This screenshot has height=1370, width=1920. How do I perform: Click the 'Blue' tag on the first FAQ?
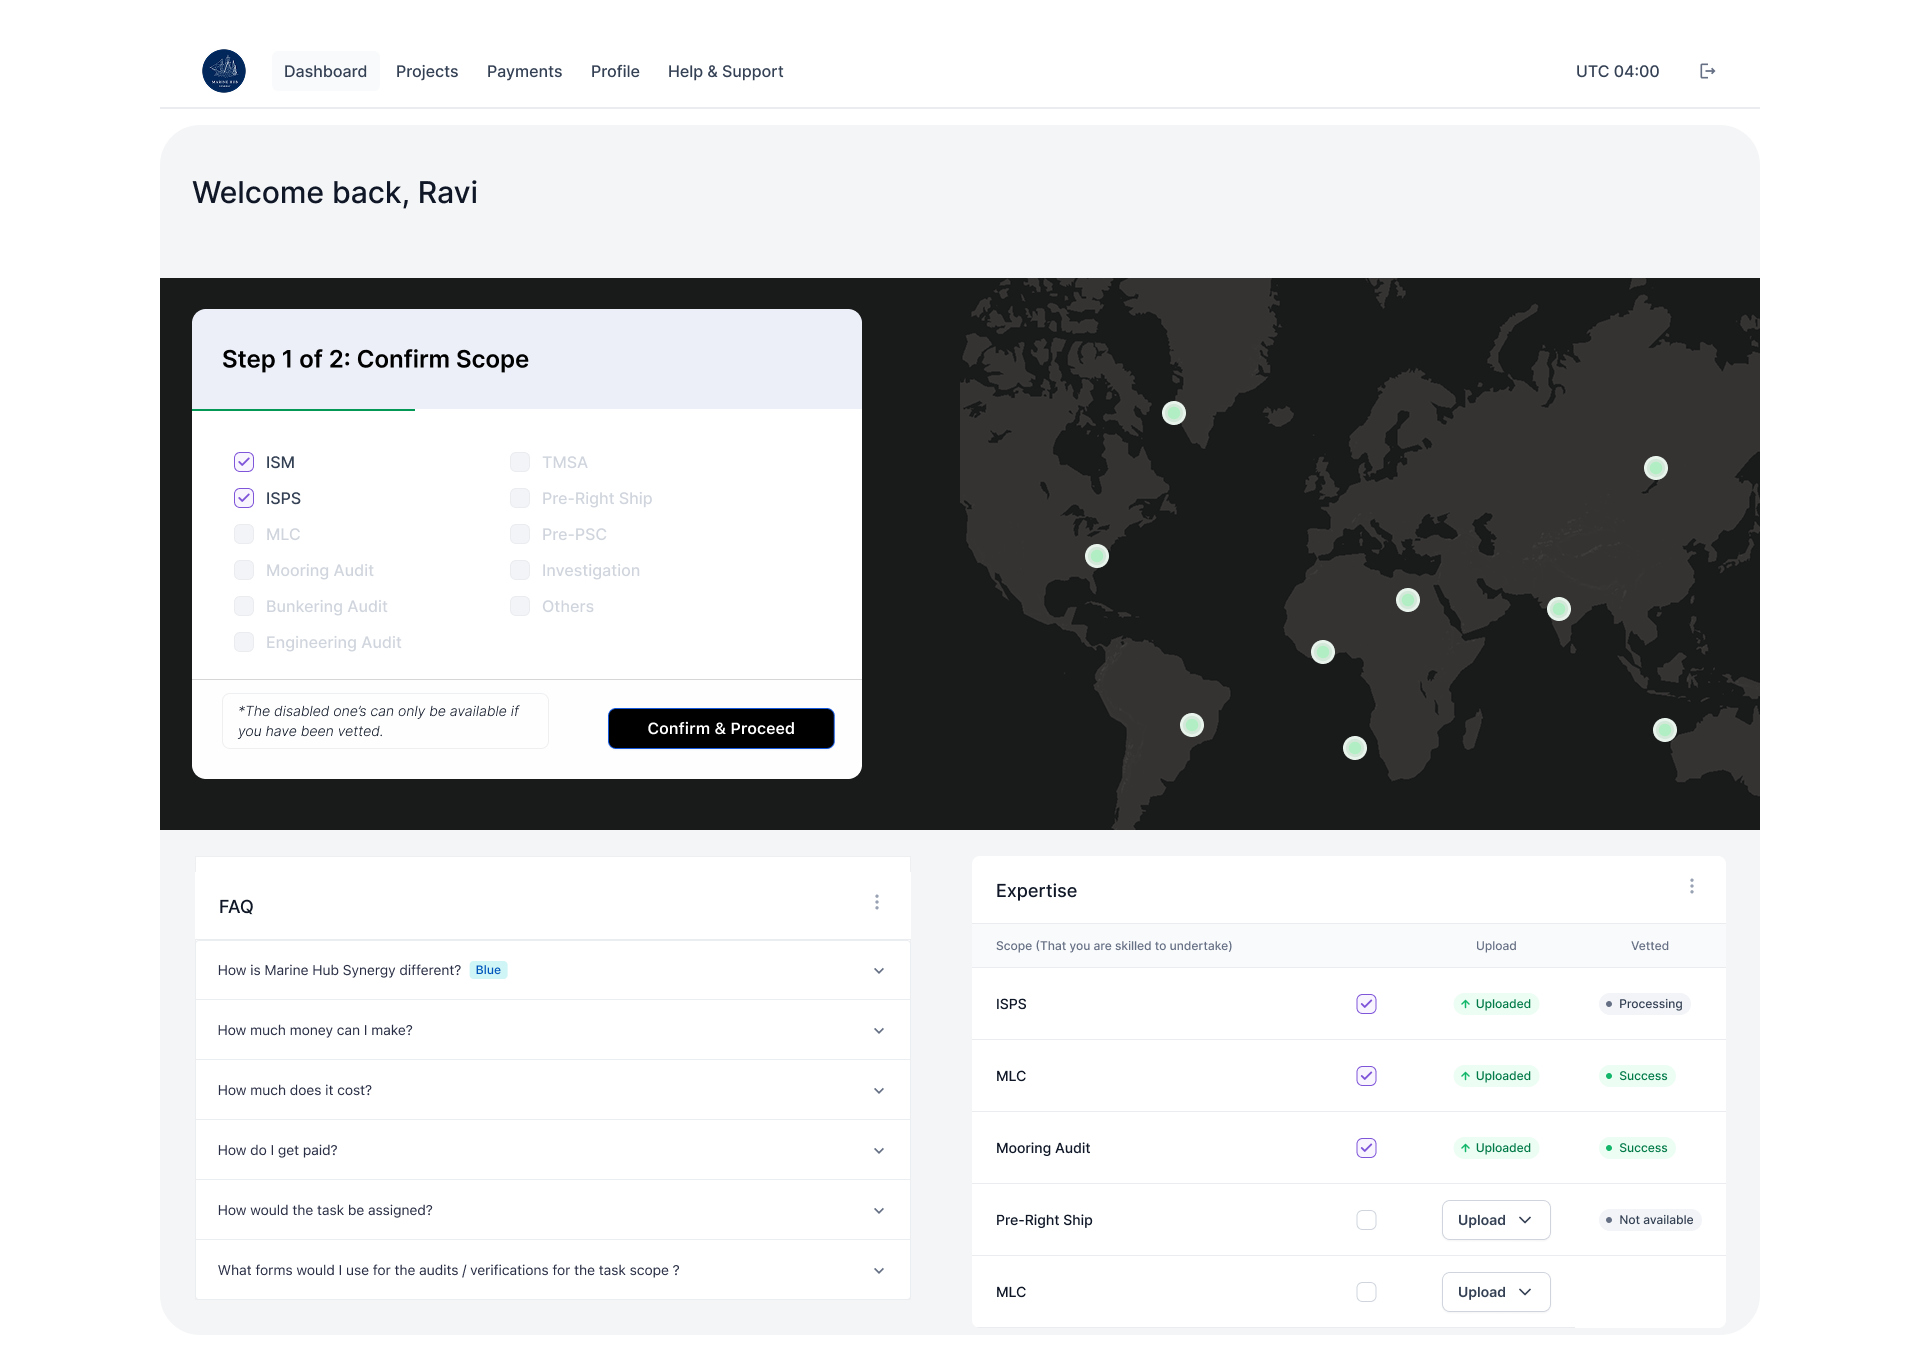point(488,969)
